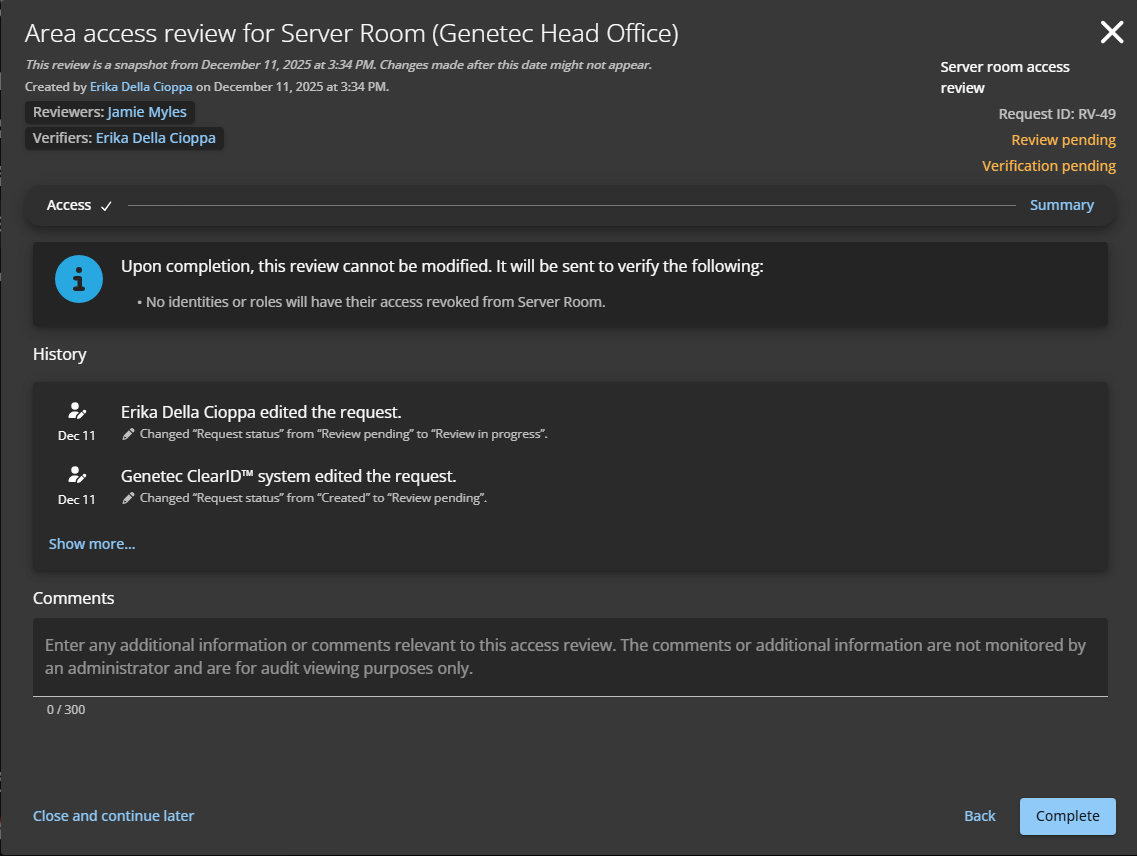Click the user icon beside Genetec ClearID entry
This screenshot has height=856, width=1137.
77,473
